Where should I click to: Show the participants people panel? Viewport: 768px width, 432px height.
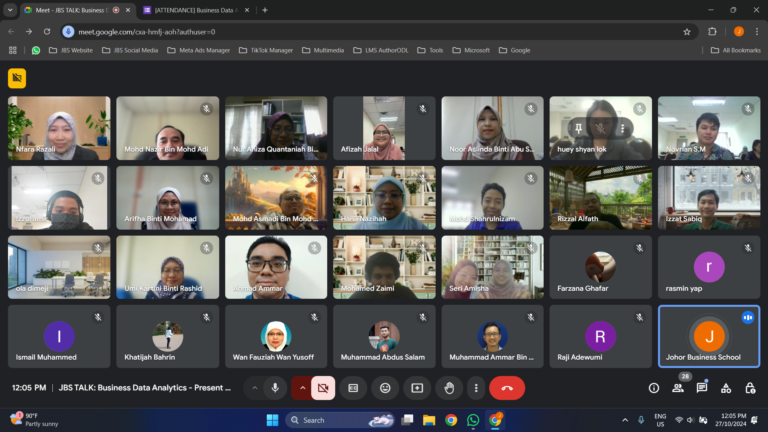(x=678, y=387)
